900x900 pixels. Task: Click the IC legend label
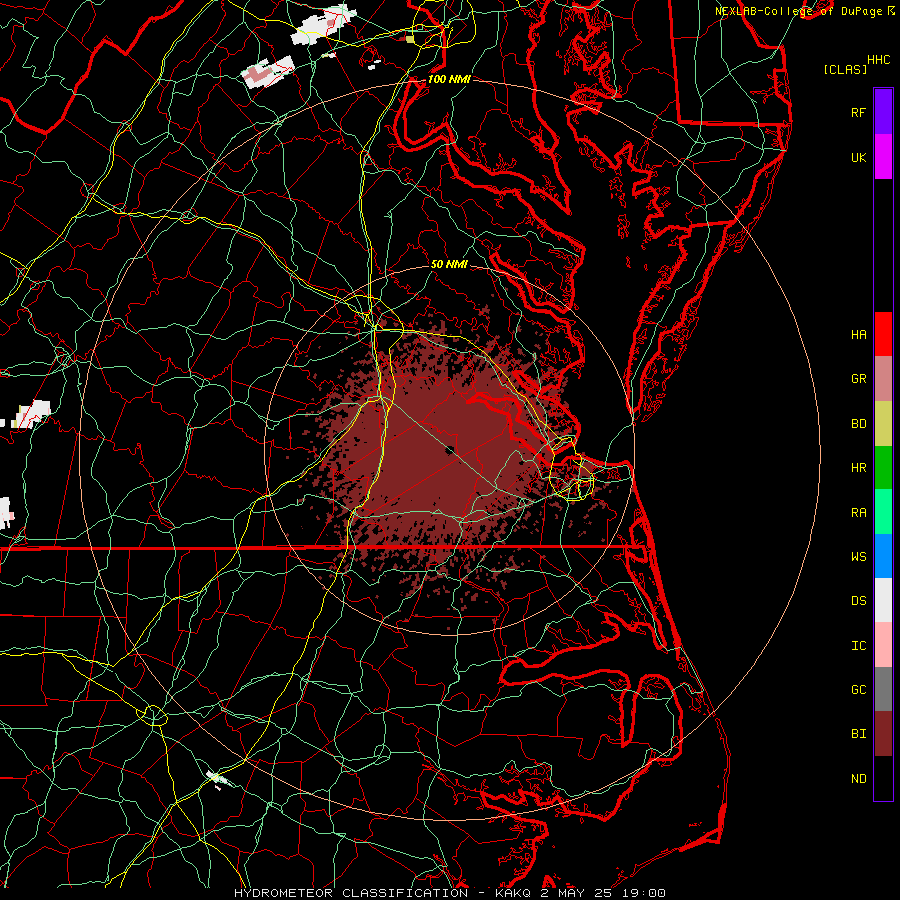pos(858,646)
